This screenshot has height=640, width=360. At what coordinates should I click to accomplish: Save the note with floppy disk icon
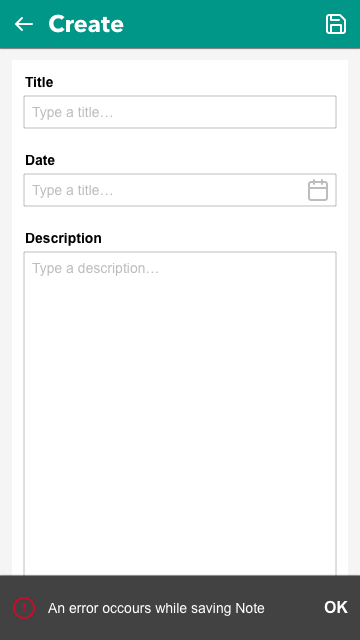pos(336,24)
